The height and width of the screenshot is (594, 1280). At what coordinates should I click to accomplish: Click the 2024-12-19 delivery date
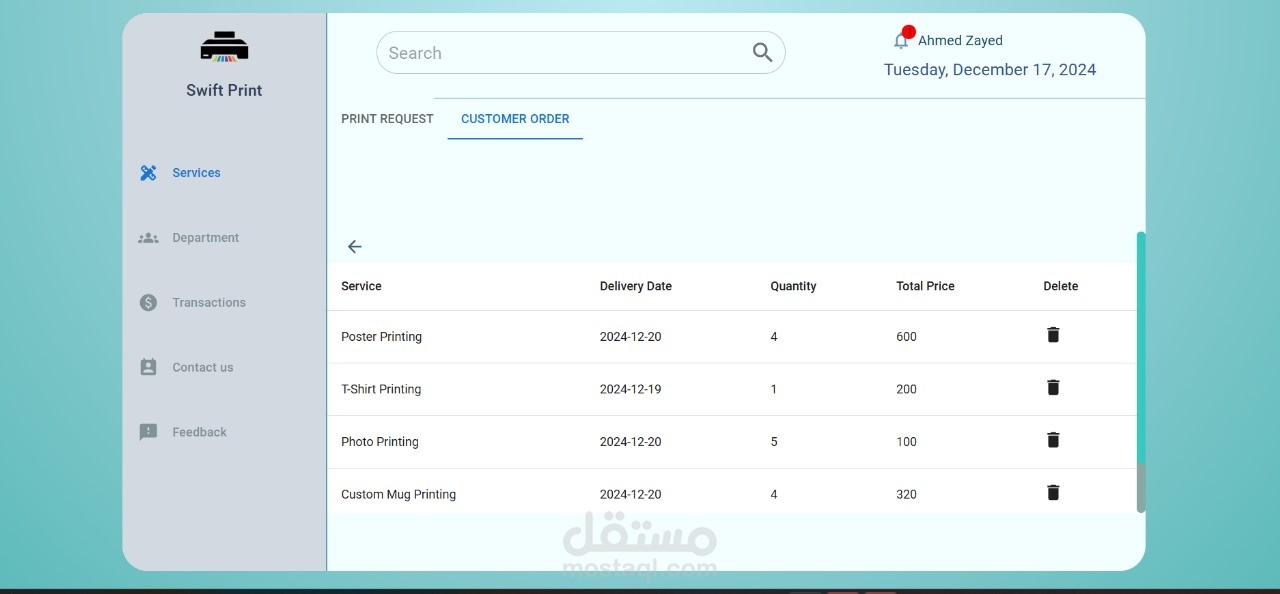(x=630, y=389)
